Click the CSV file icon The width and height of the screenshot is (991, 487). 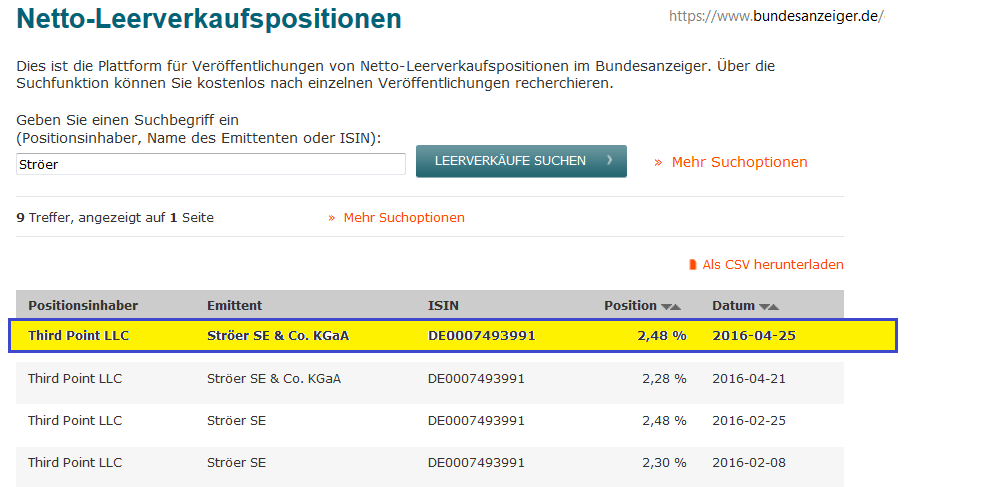(x=692, y=265)
